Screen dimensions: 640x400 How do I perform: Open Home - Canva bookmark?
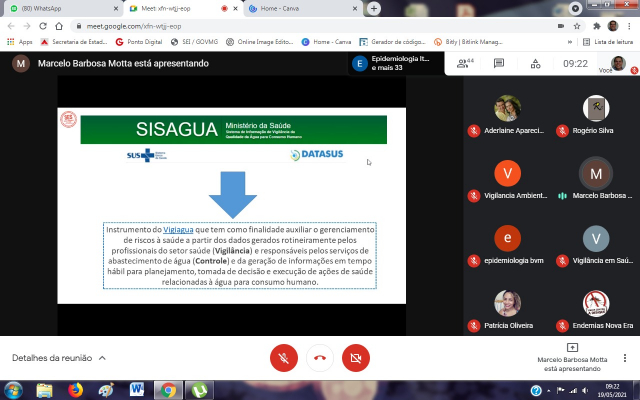click(x=326, y=42)
